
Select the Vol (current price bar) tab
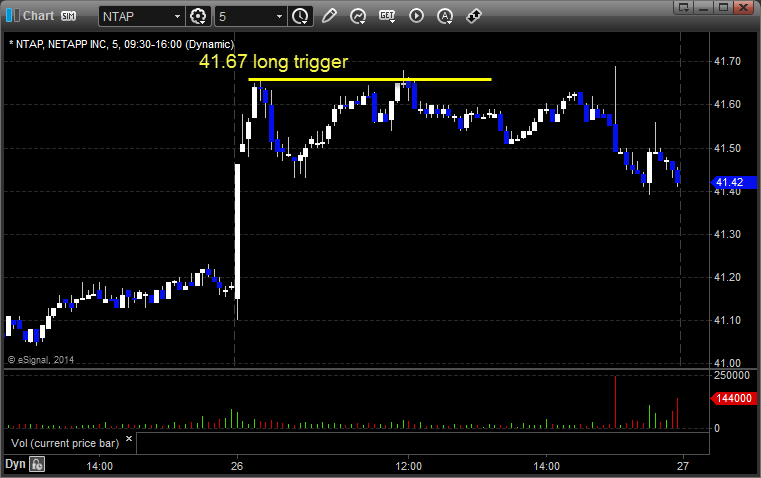coord(65,443)
